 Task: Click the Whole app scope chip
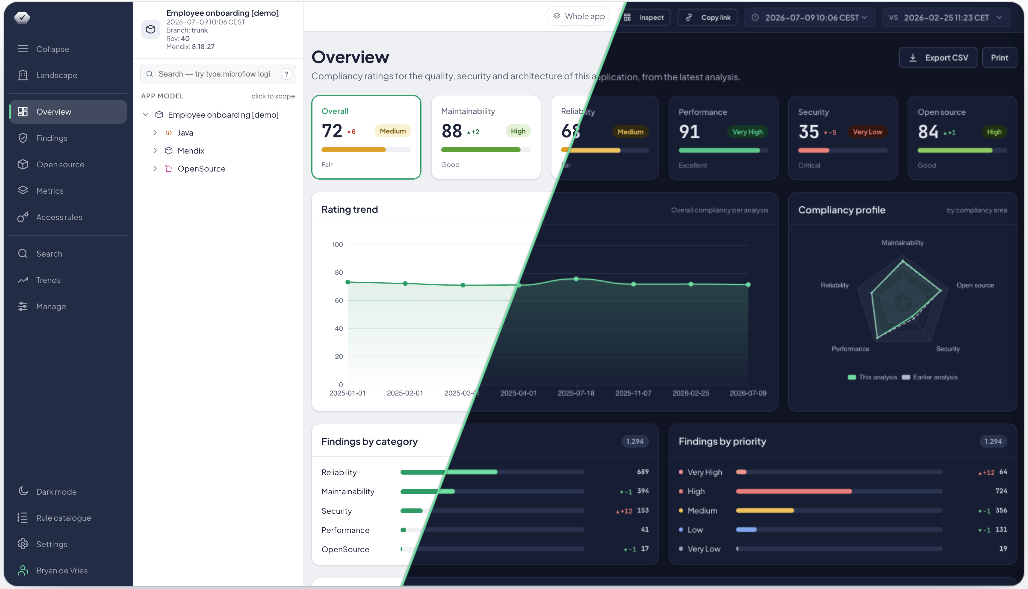[x=578, y=16]
